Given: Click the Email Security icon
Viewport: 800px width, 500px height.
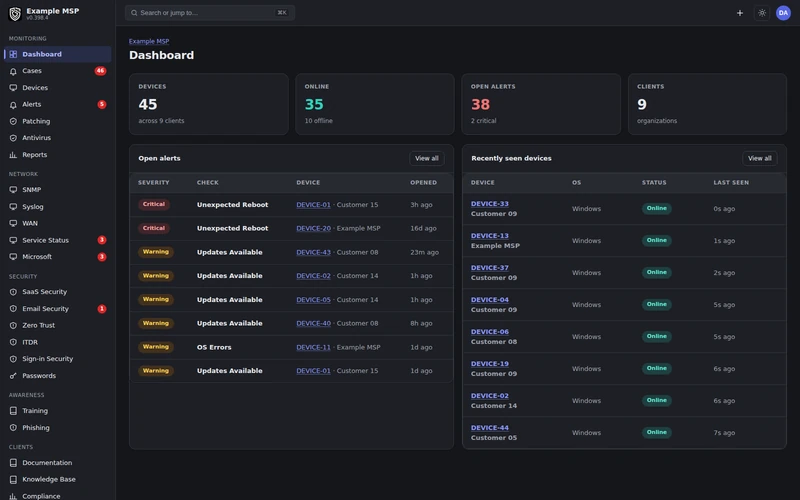Looking at the screenshot, I should coord(13,309).
